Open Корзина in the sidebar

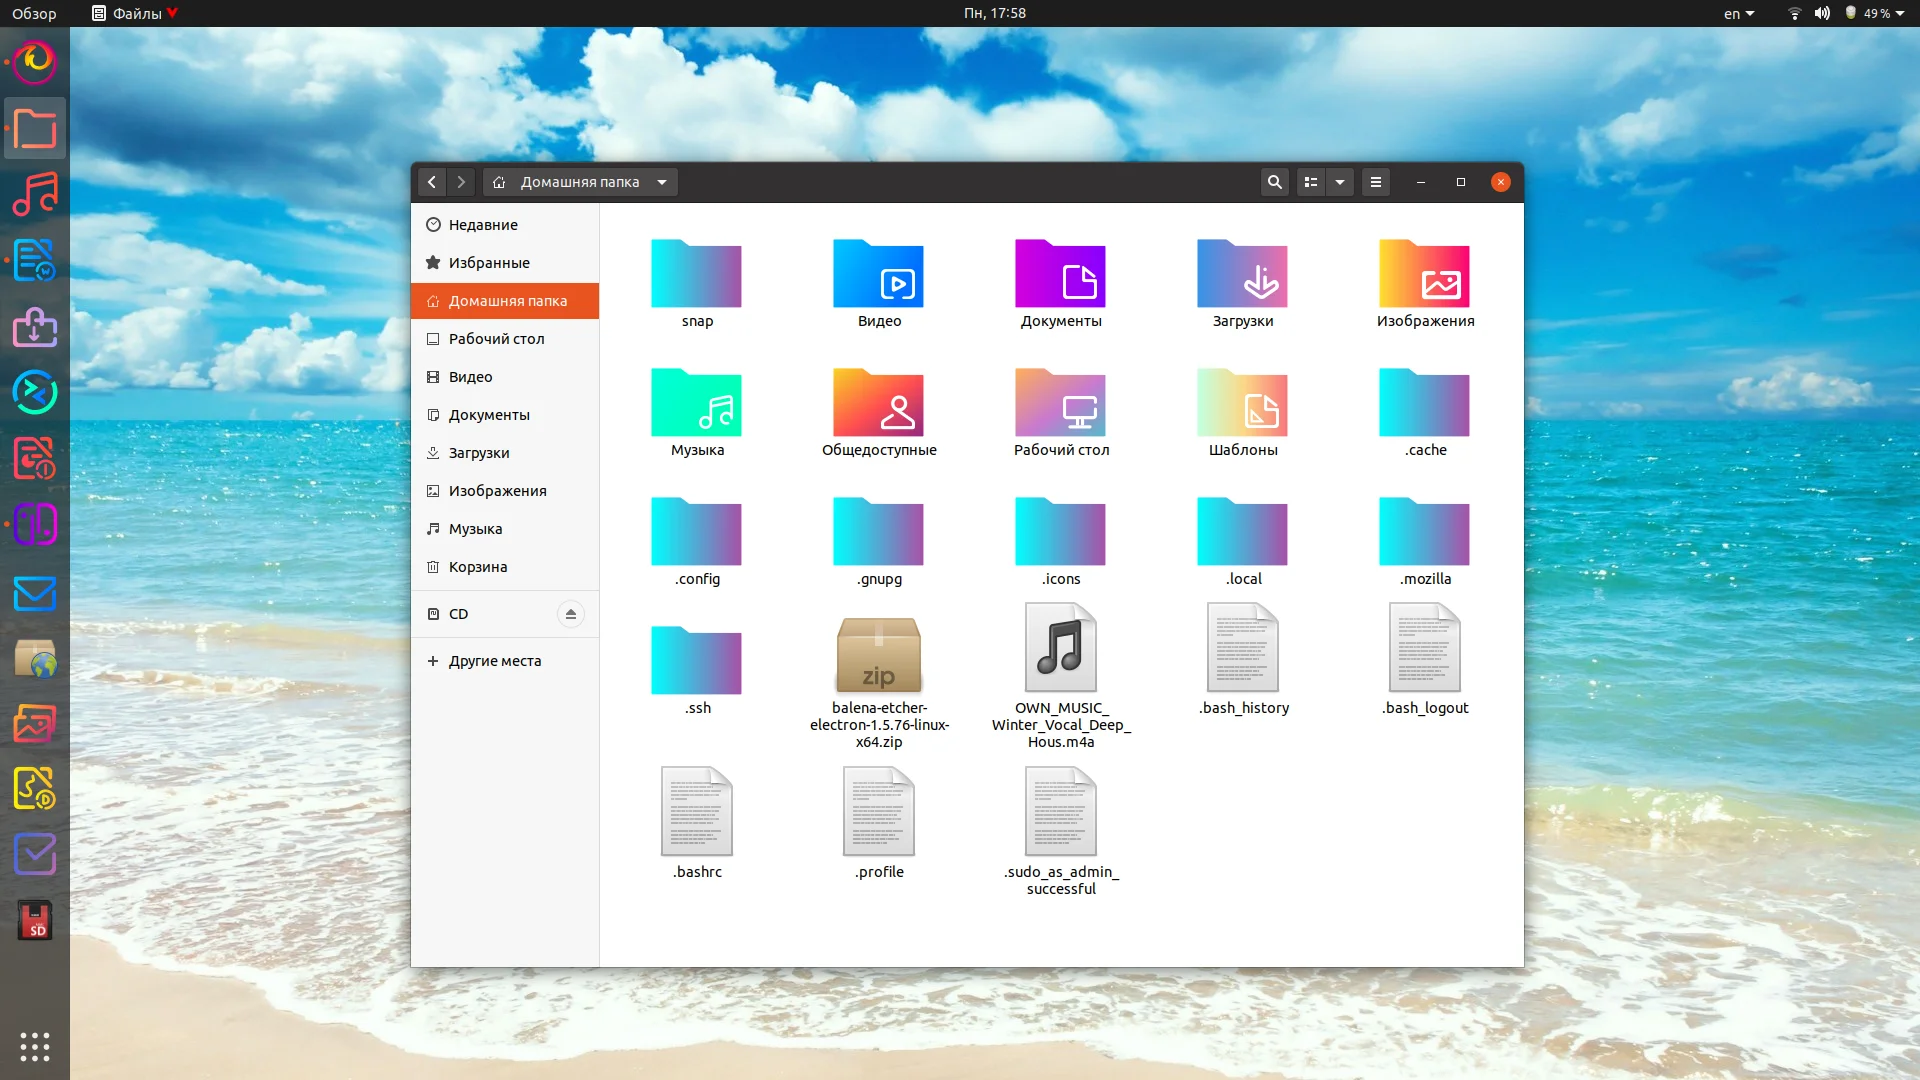[478, 567]
